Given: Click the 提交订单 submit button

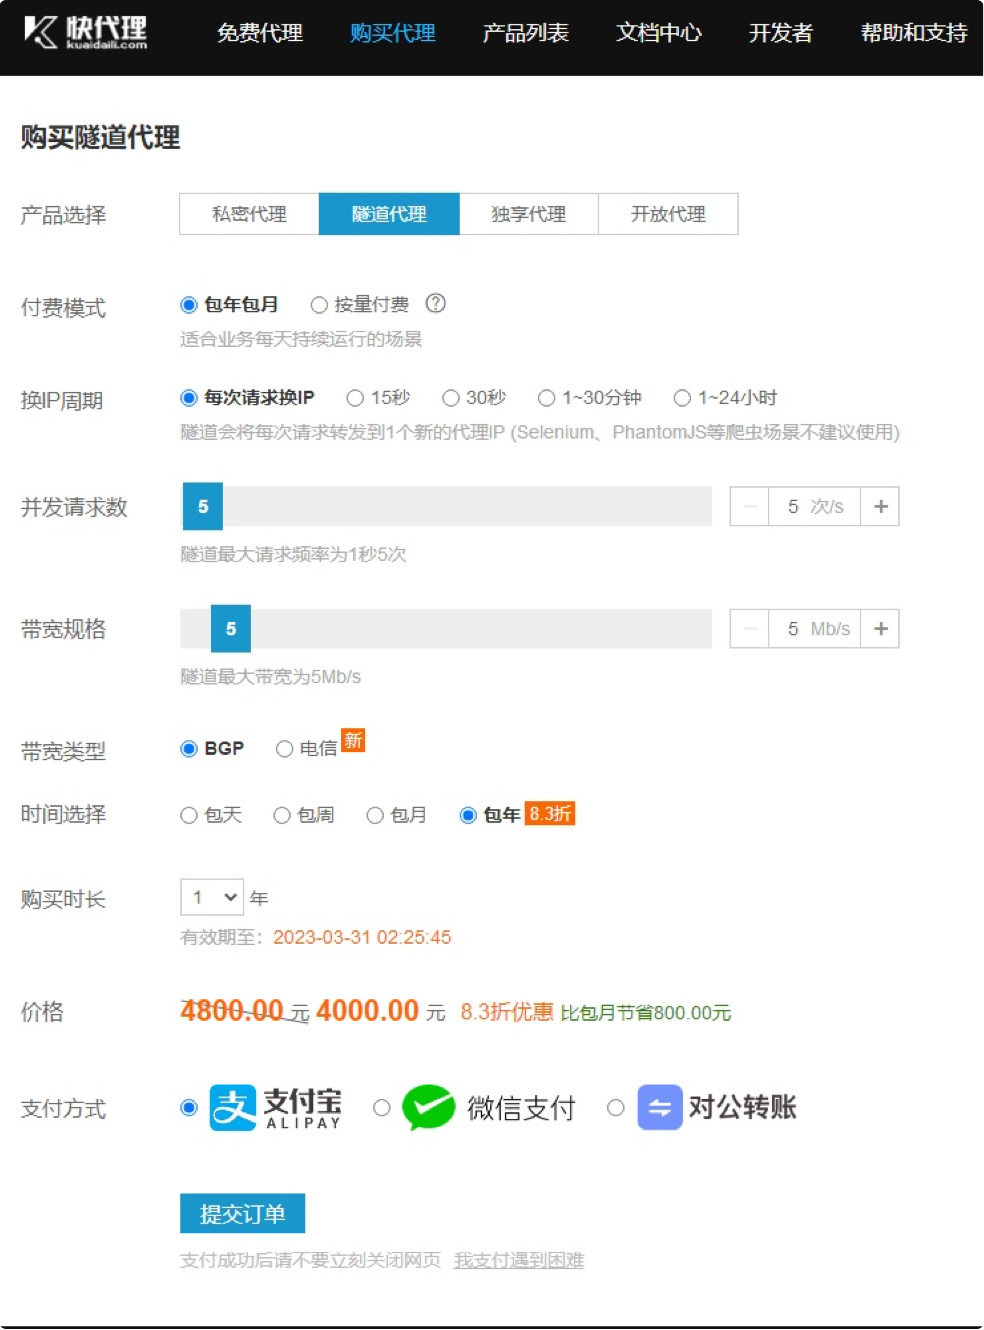Looking at the screenshot, I should pyautogui.click(x=242, y=1213).
